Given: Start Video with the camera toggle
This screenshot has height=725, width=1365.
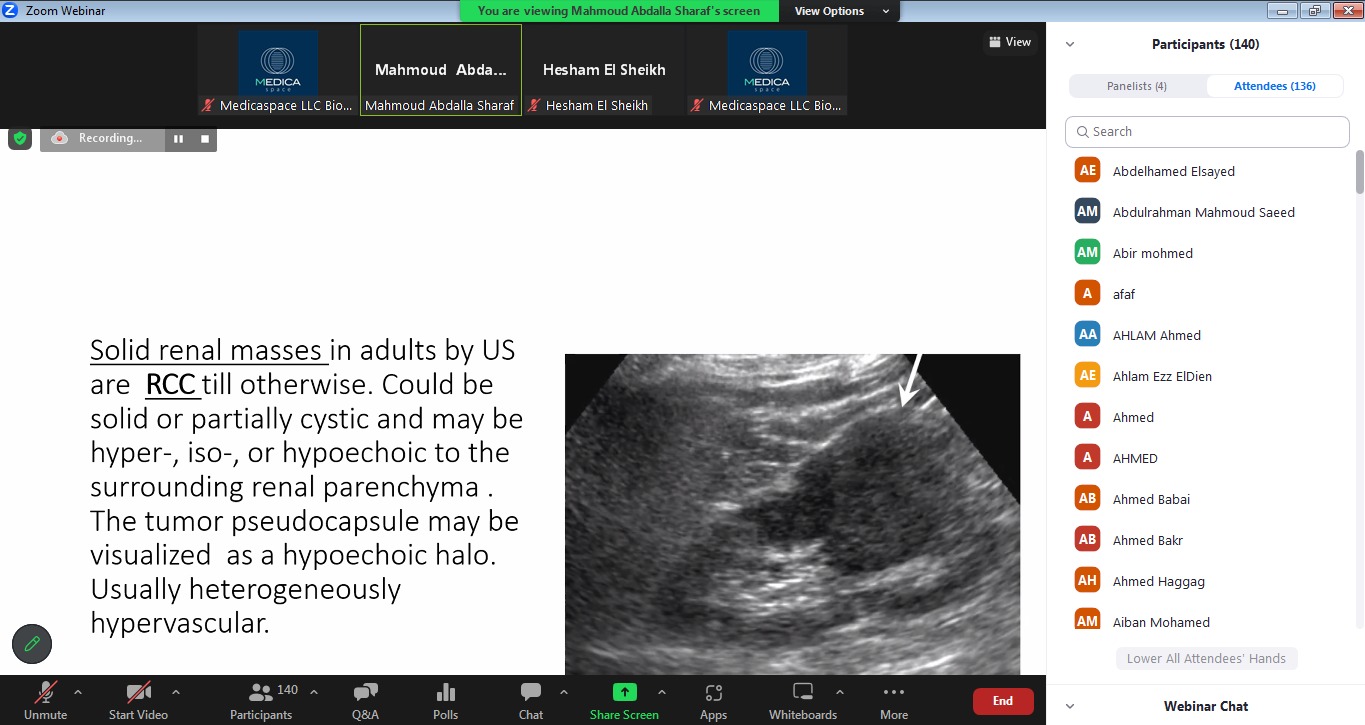Looking at the screenshot, I should pos(138,700).
